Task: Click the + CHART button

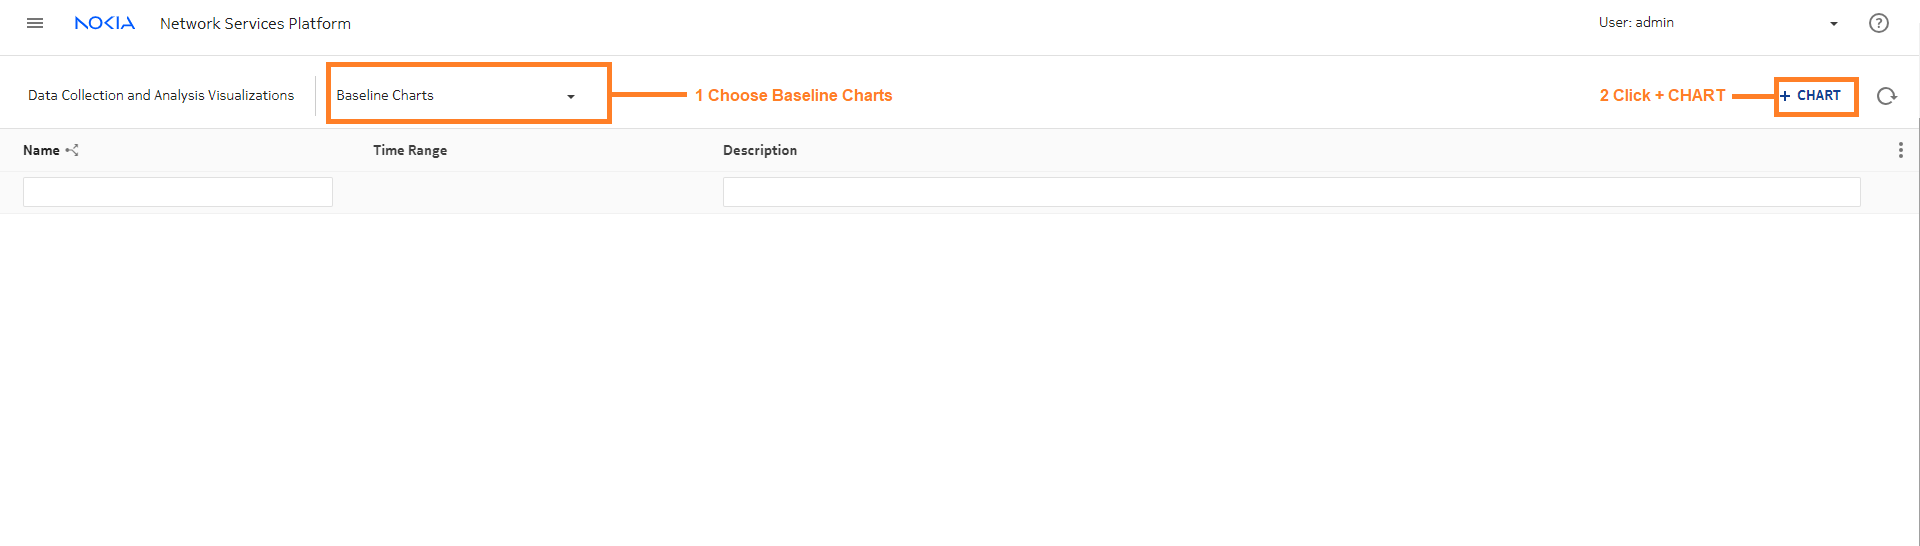Action: pos(1811,95)
